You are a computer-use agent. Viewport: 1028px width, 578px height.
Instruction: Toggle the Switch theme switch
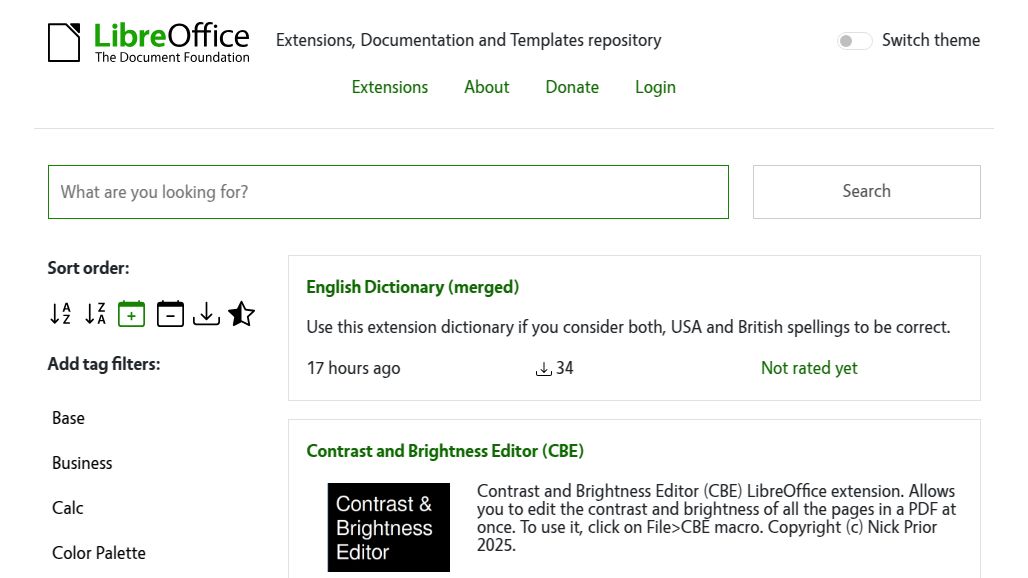[854, 41]
